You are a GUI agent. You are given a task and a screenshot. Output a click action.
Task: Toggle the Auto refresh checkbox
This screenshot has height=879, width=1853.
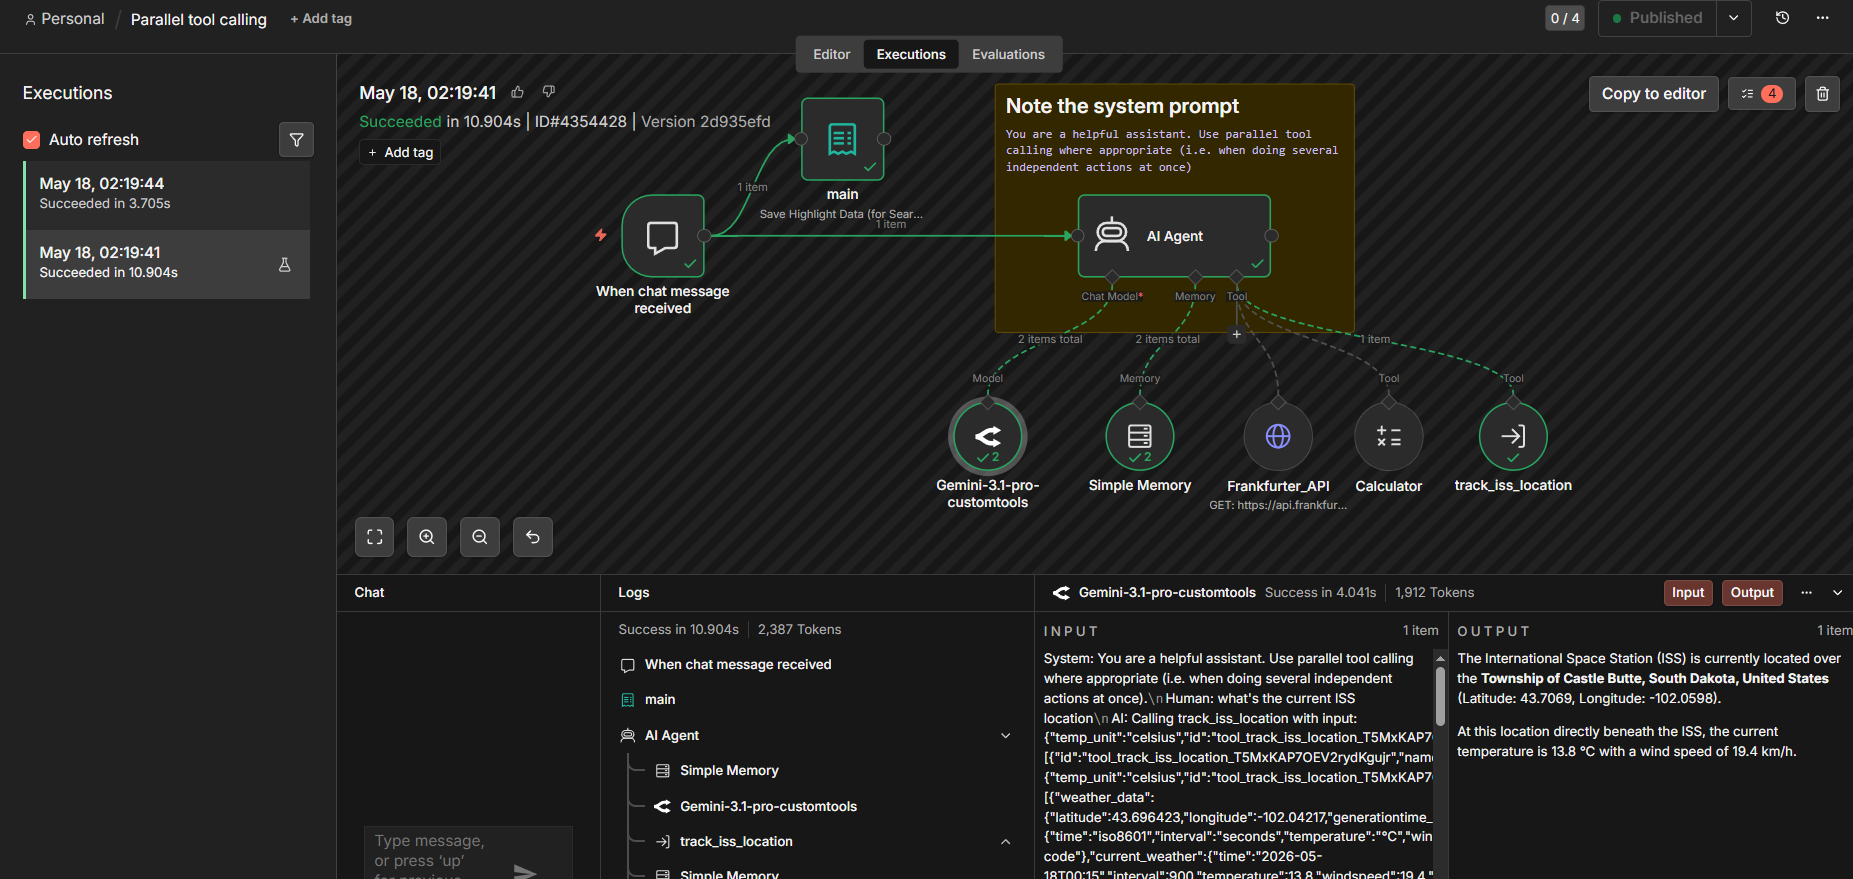(32, 140)
